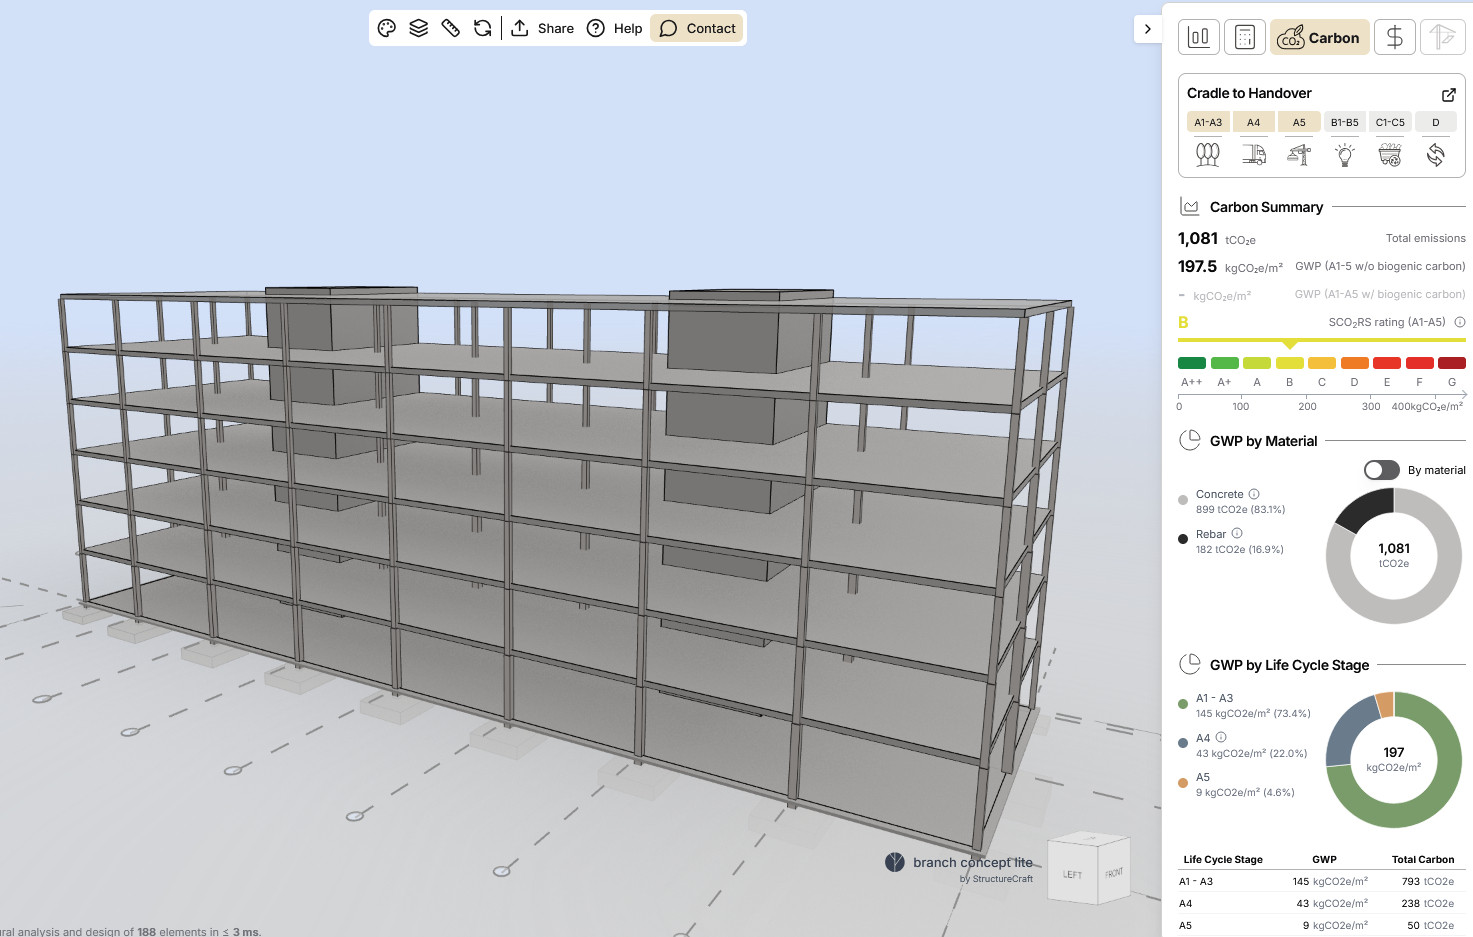Screen dimensions: 1473x937
Task: Click the pie icon beside GWP by Material
Action: pyautogui.click(x=1190, y=440)
